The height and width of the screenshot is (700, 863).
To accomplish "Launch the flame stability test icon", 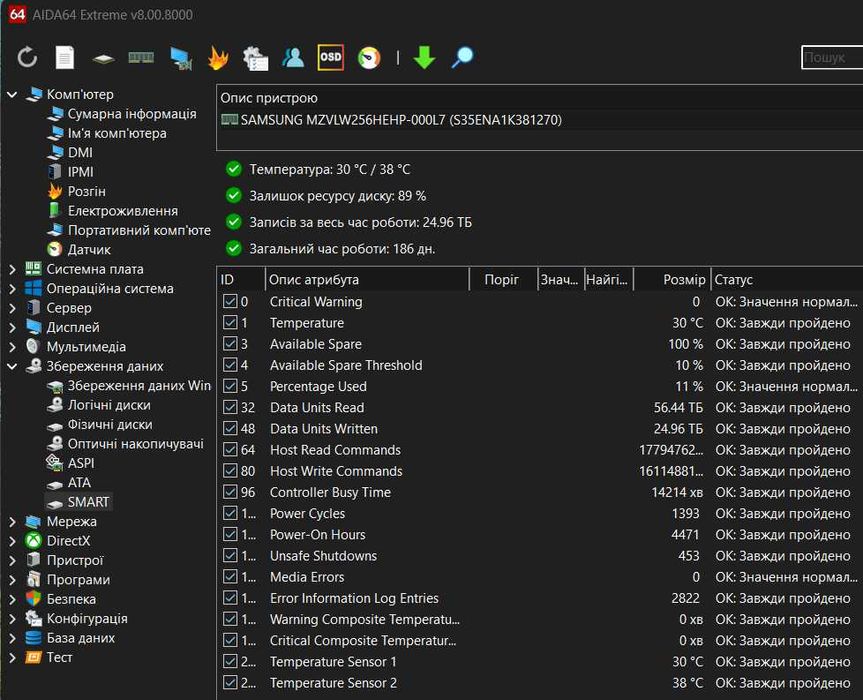I will [218, 58].
